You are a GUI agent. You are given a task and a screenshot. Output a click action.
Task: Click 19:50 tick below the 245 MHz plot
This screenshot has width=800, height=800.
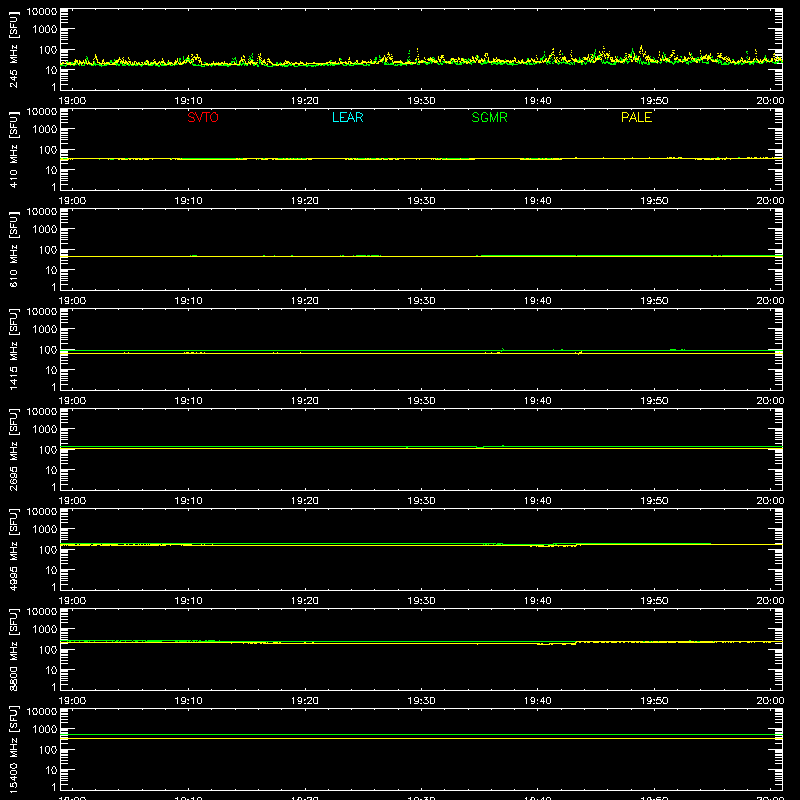(x=654, y=101)
